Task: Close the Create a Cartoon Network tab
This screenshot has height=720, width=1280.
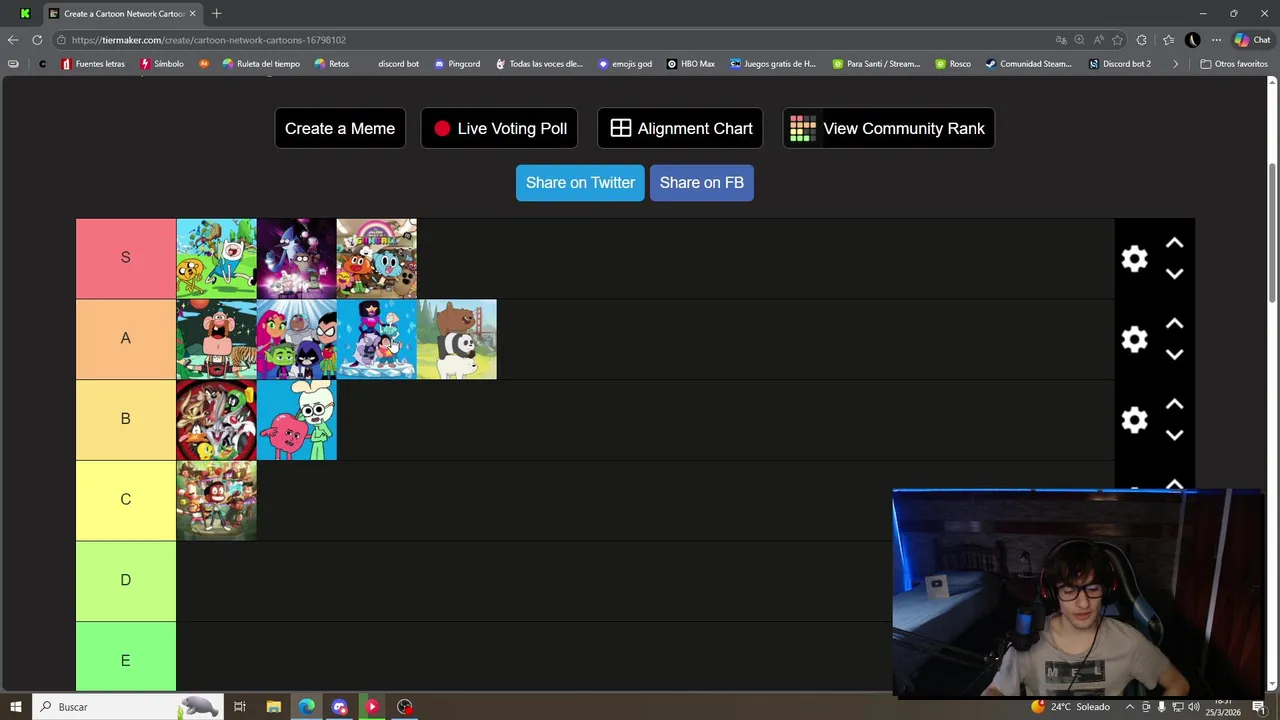Action: (x=192, y=14)
